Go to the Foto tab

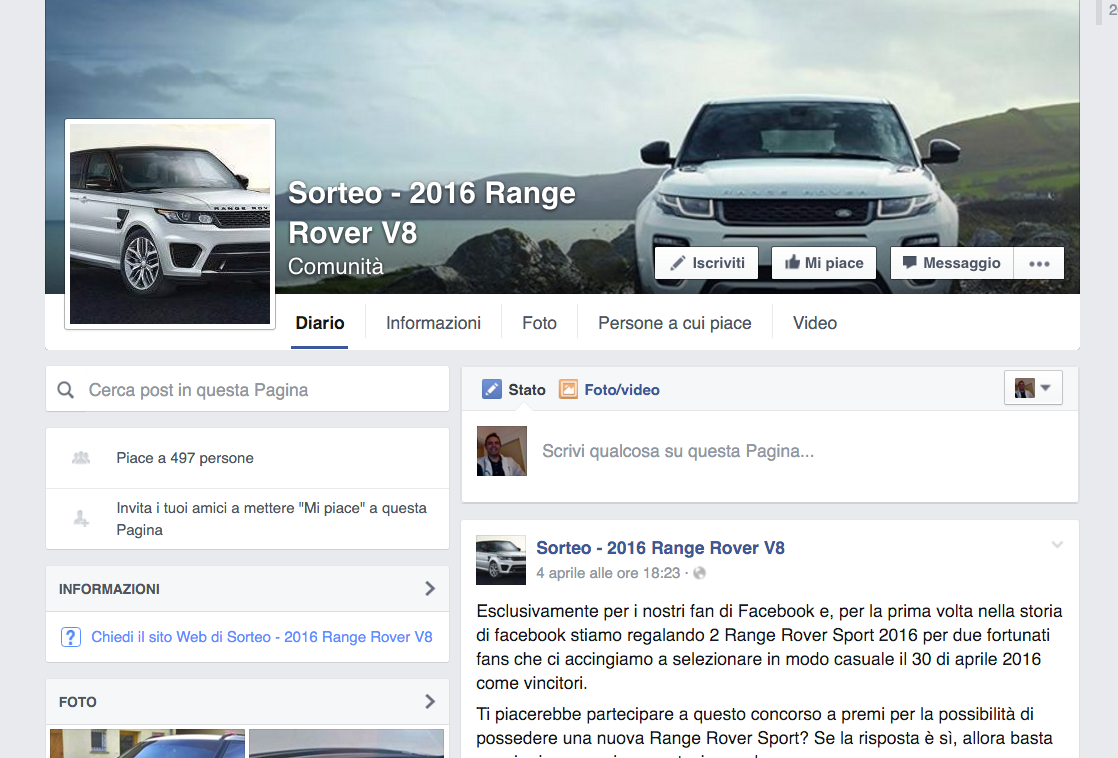(x=539, y=323)
